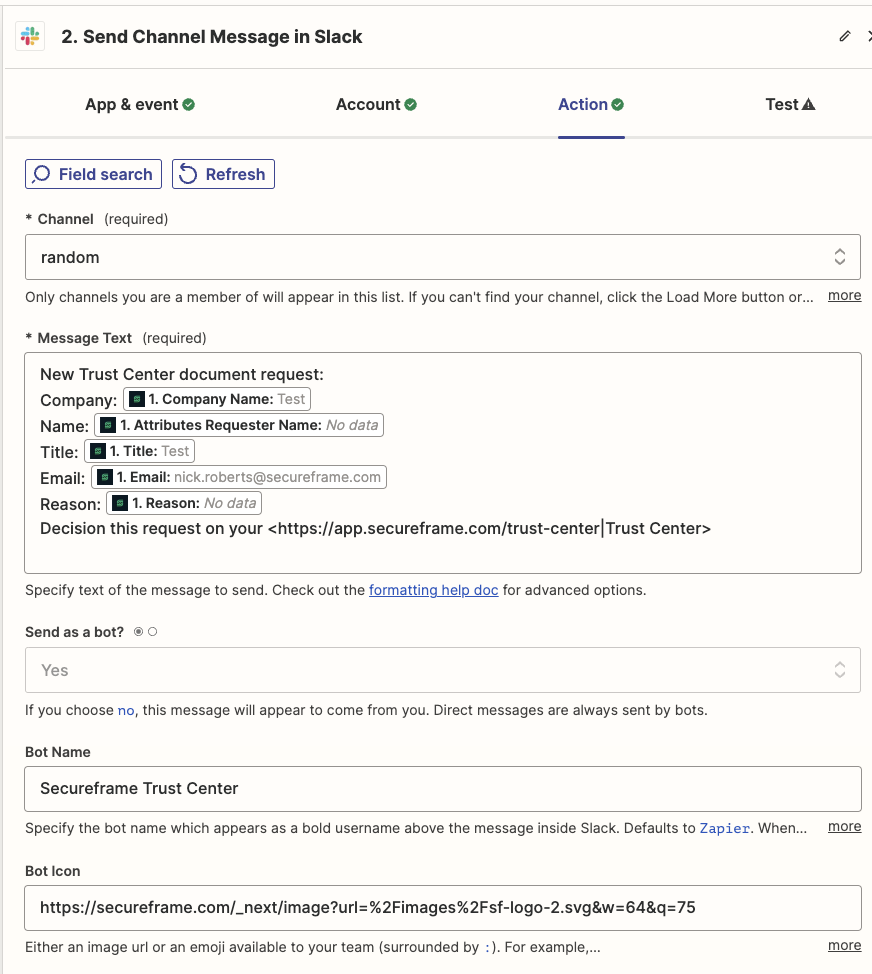Viewport: 872px width, 974px height.
Task: Click the green checkmark beside App & event
Action: point(189,104)
